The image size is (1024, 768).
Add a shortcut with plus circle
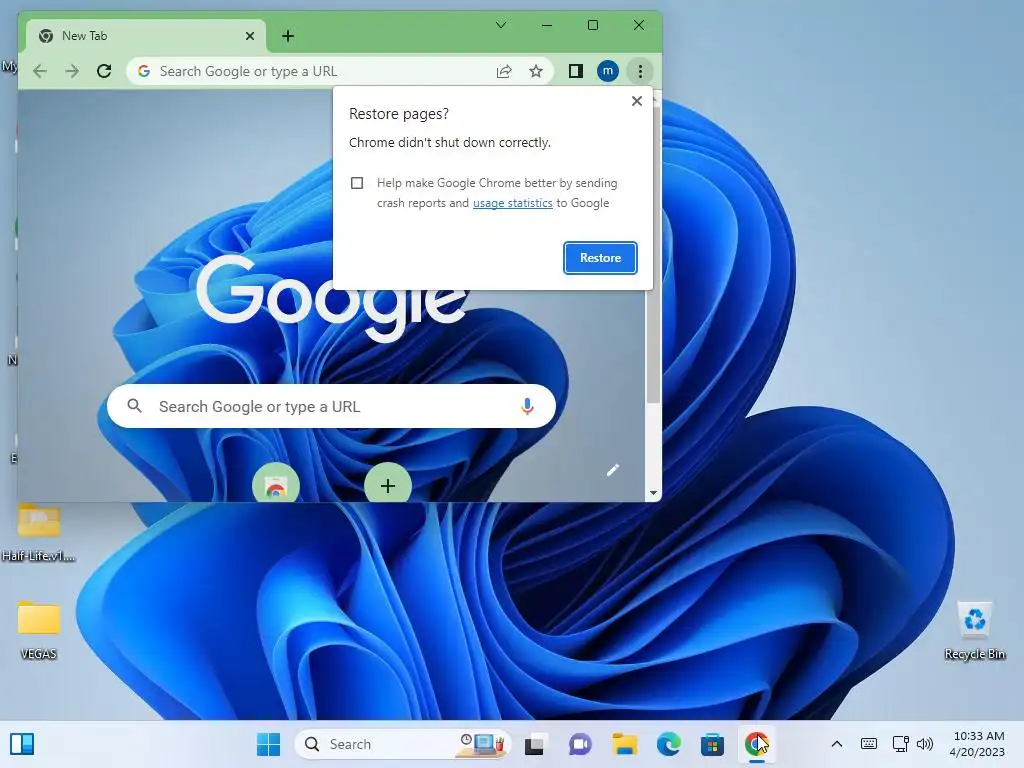coord(388,485)
